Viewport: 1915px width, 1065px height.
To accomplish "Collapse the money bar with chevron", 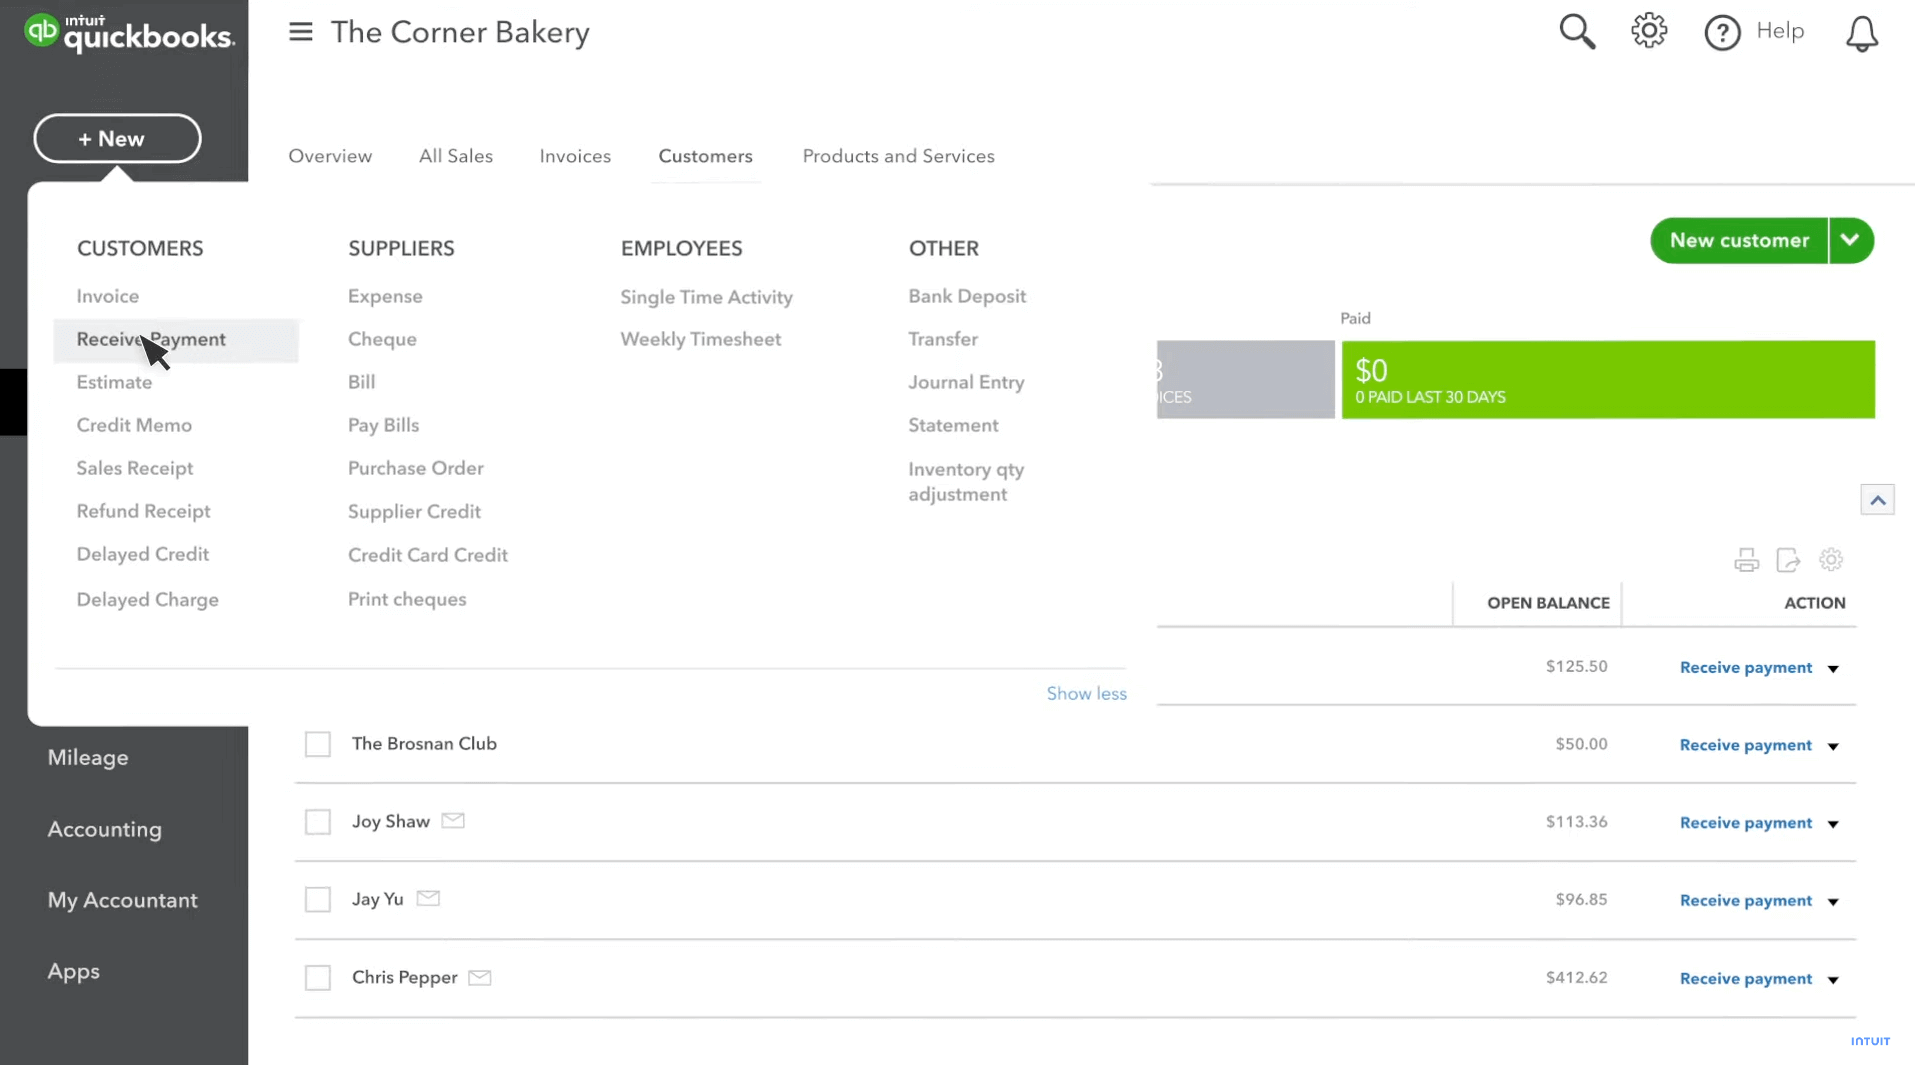I will click(x=1877, y=500).
